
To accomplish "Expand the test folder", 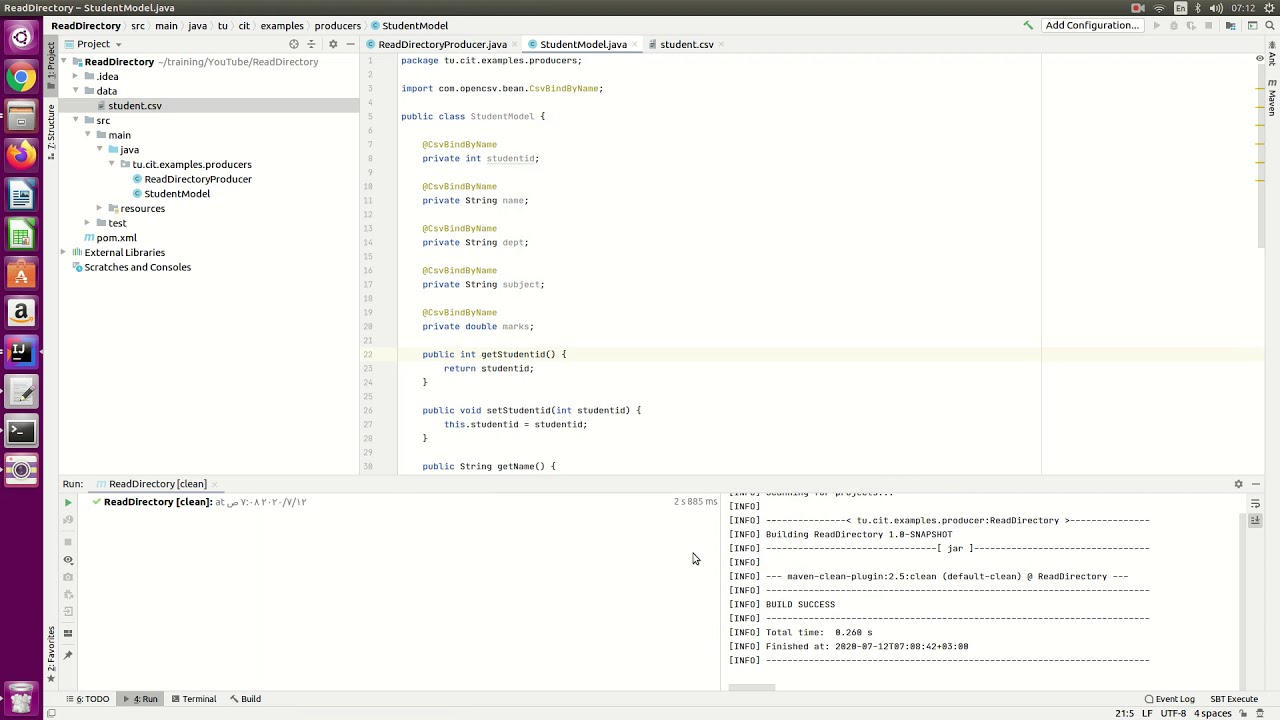I will [x=87, y=223].
